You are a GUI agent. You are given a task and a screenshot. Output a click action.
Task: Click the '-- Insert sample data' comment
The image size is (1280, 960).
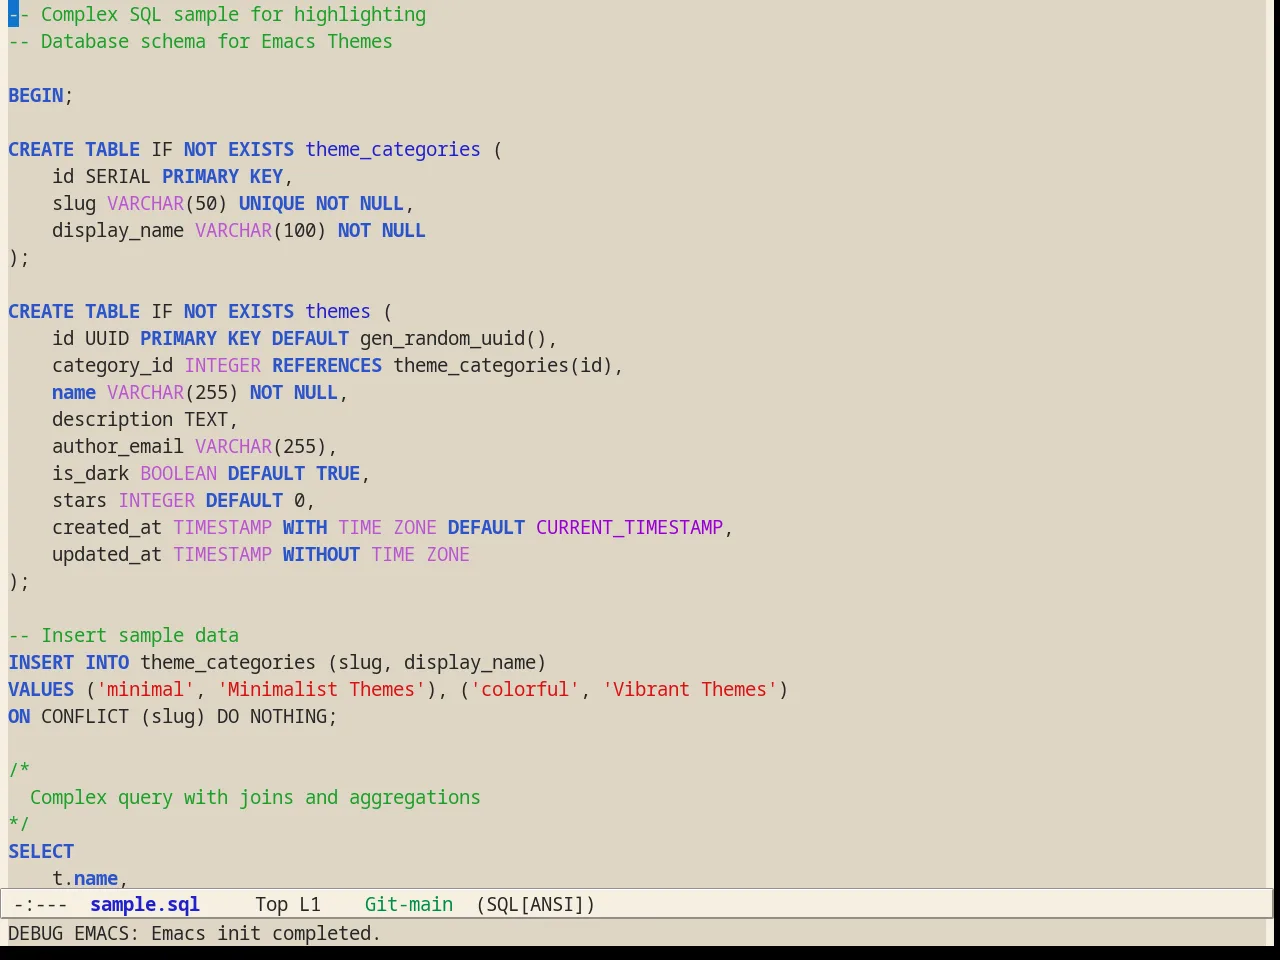click(x=123, y=635)
